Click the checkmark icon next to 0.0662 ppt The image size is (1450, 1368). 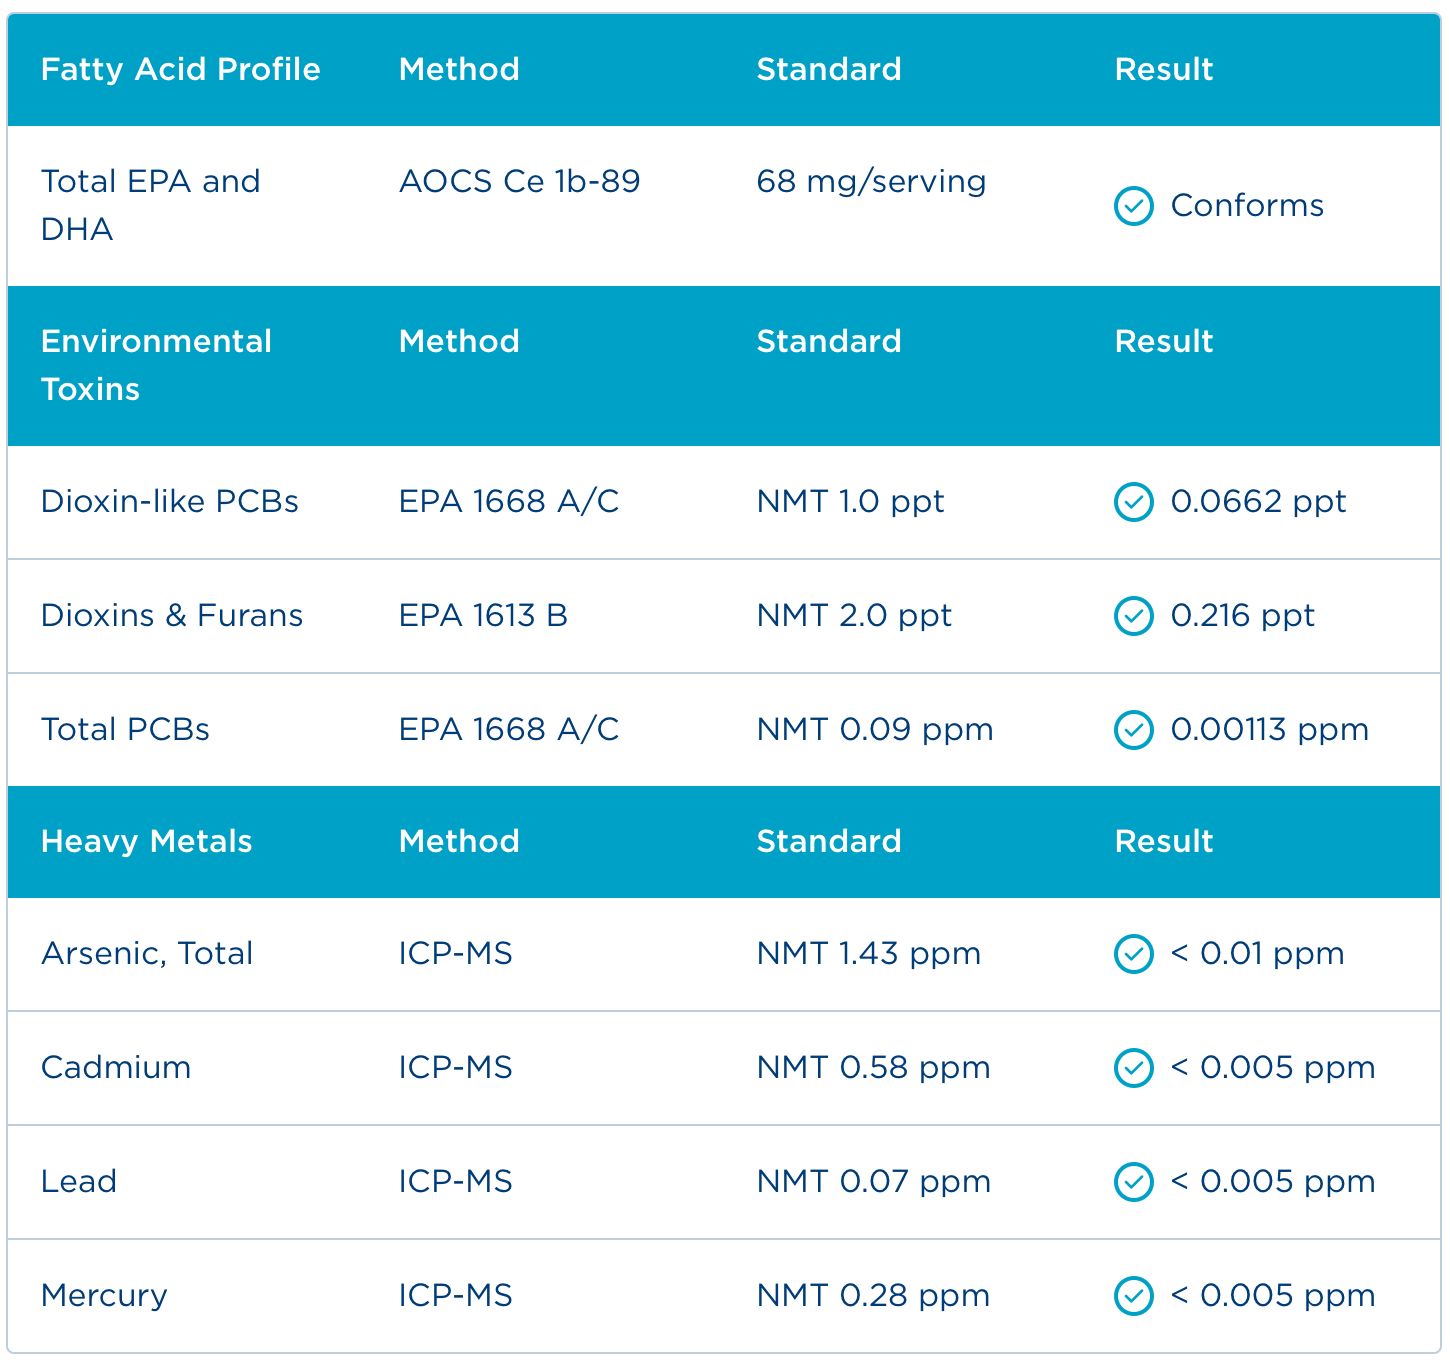click(x=1133, y=502)
